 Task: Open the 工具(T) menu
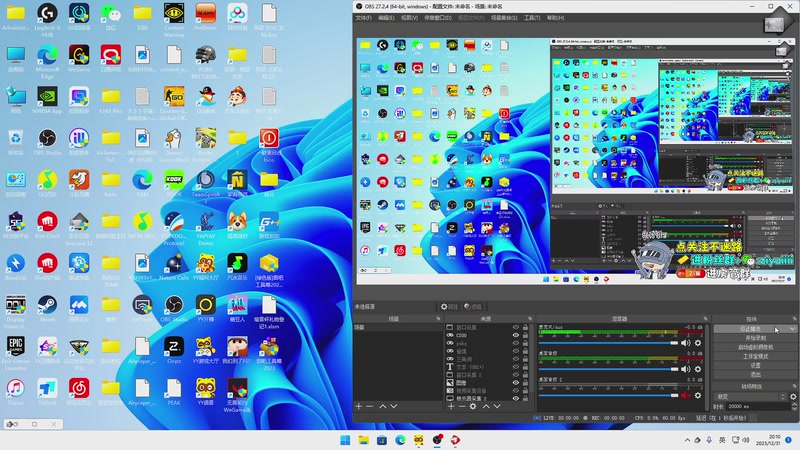(532, 17)
